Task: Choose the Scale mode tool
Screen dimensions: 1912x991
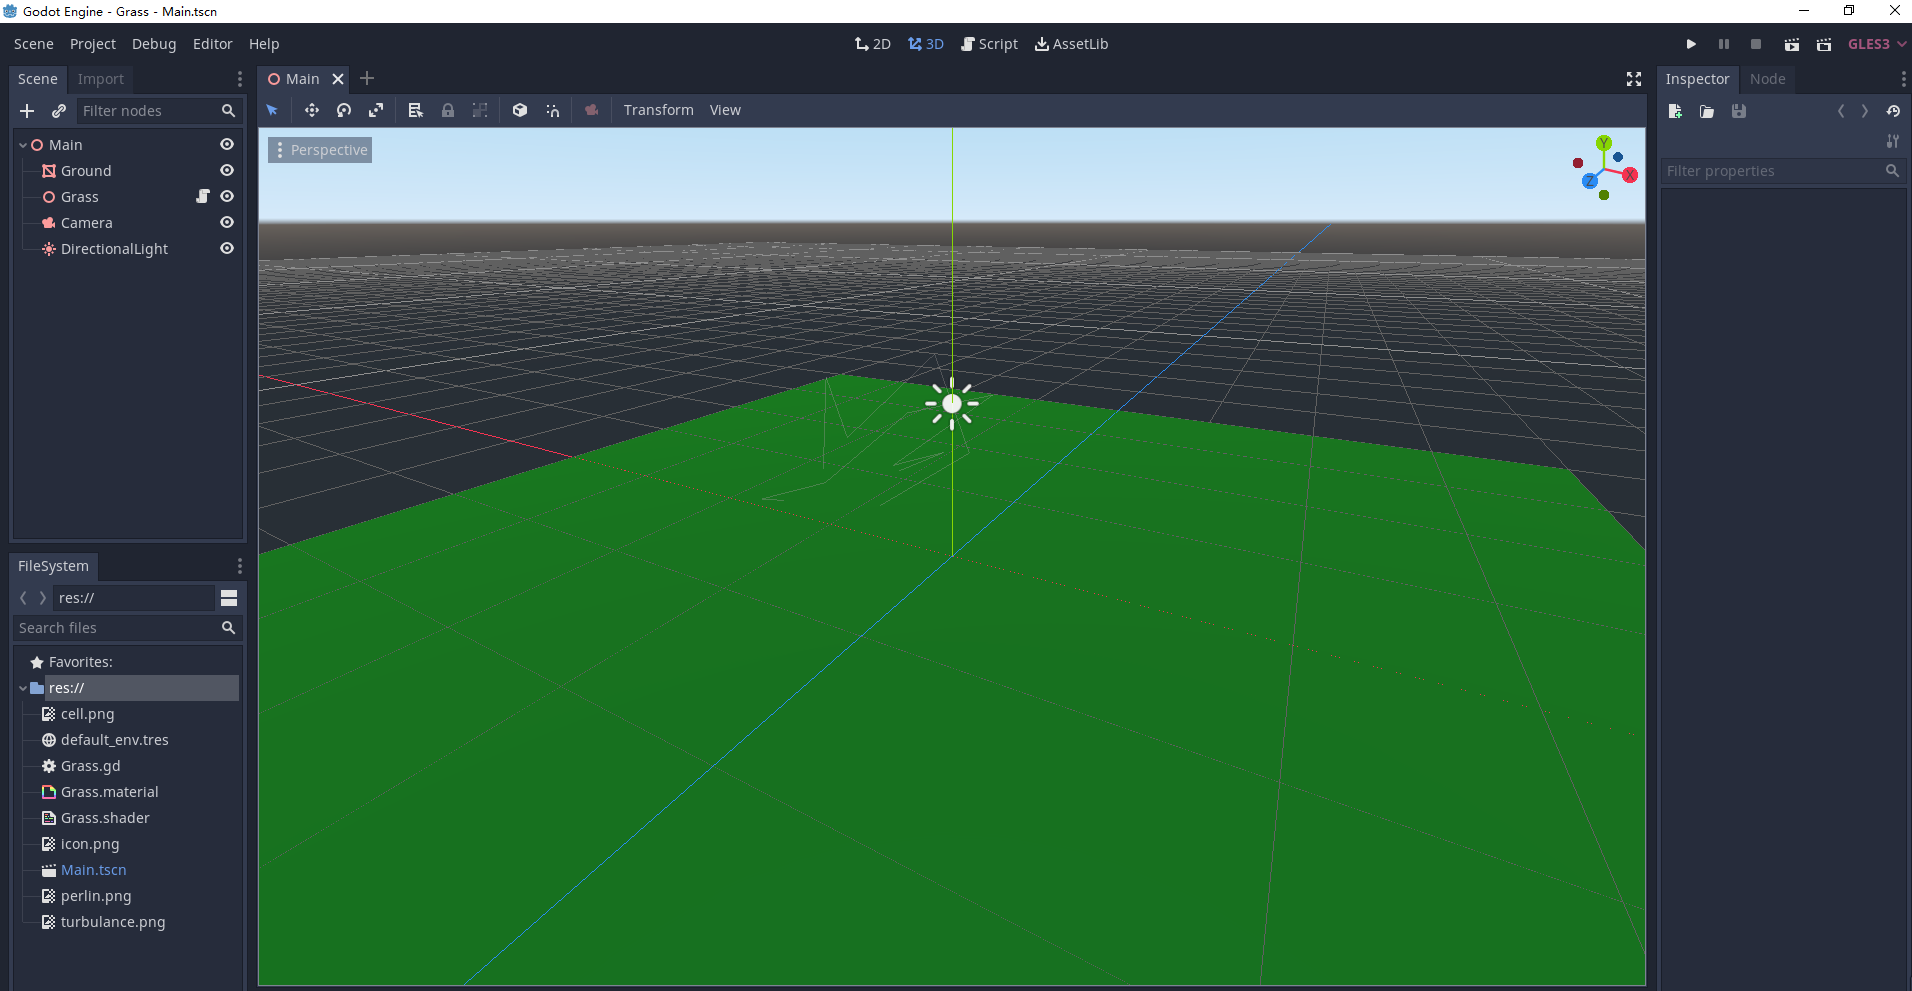Action: [376, 111]
